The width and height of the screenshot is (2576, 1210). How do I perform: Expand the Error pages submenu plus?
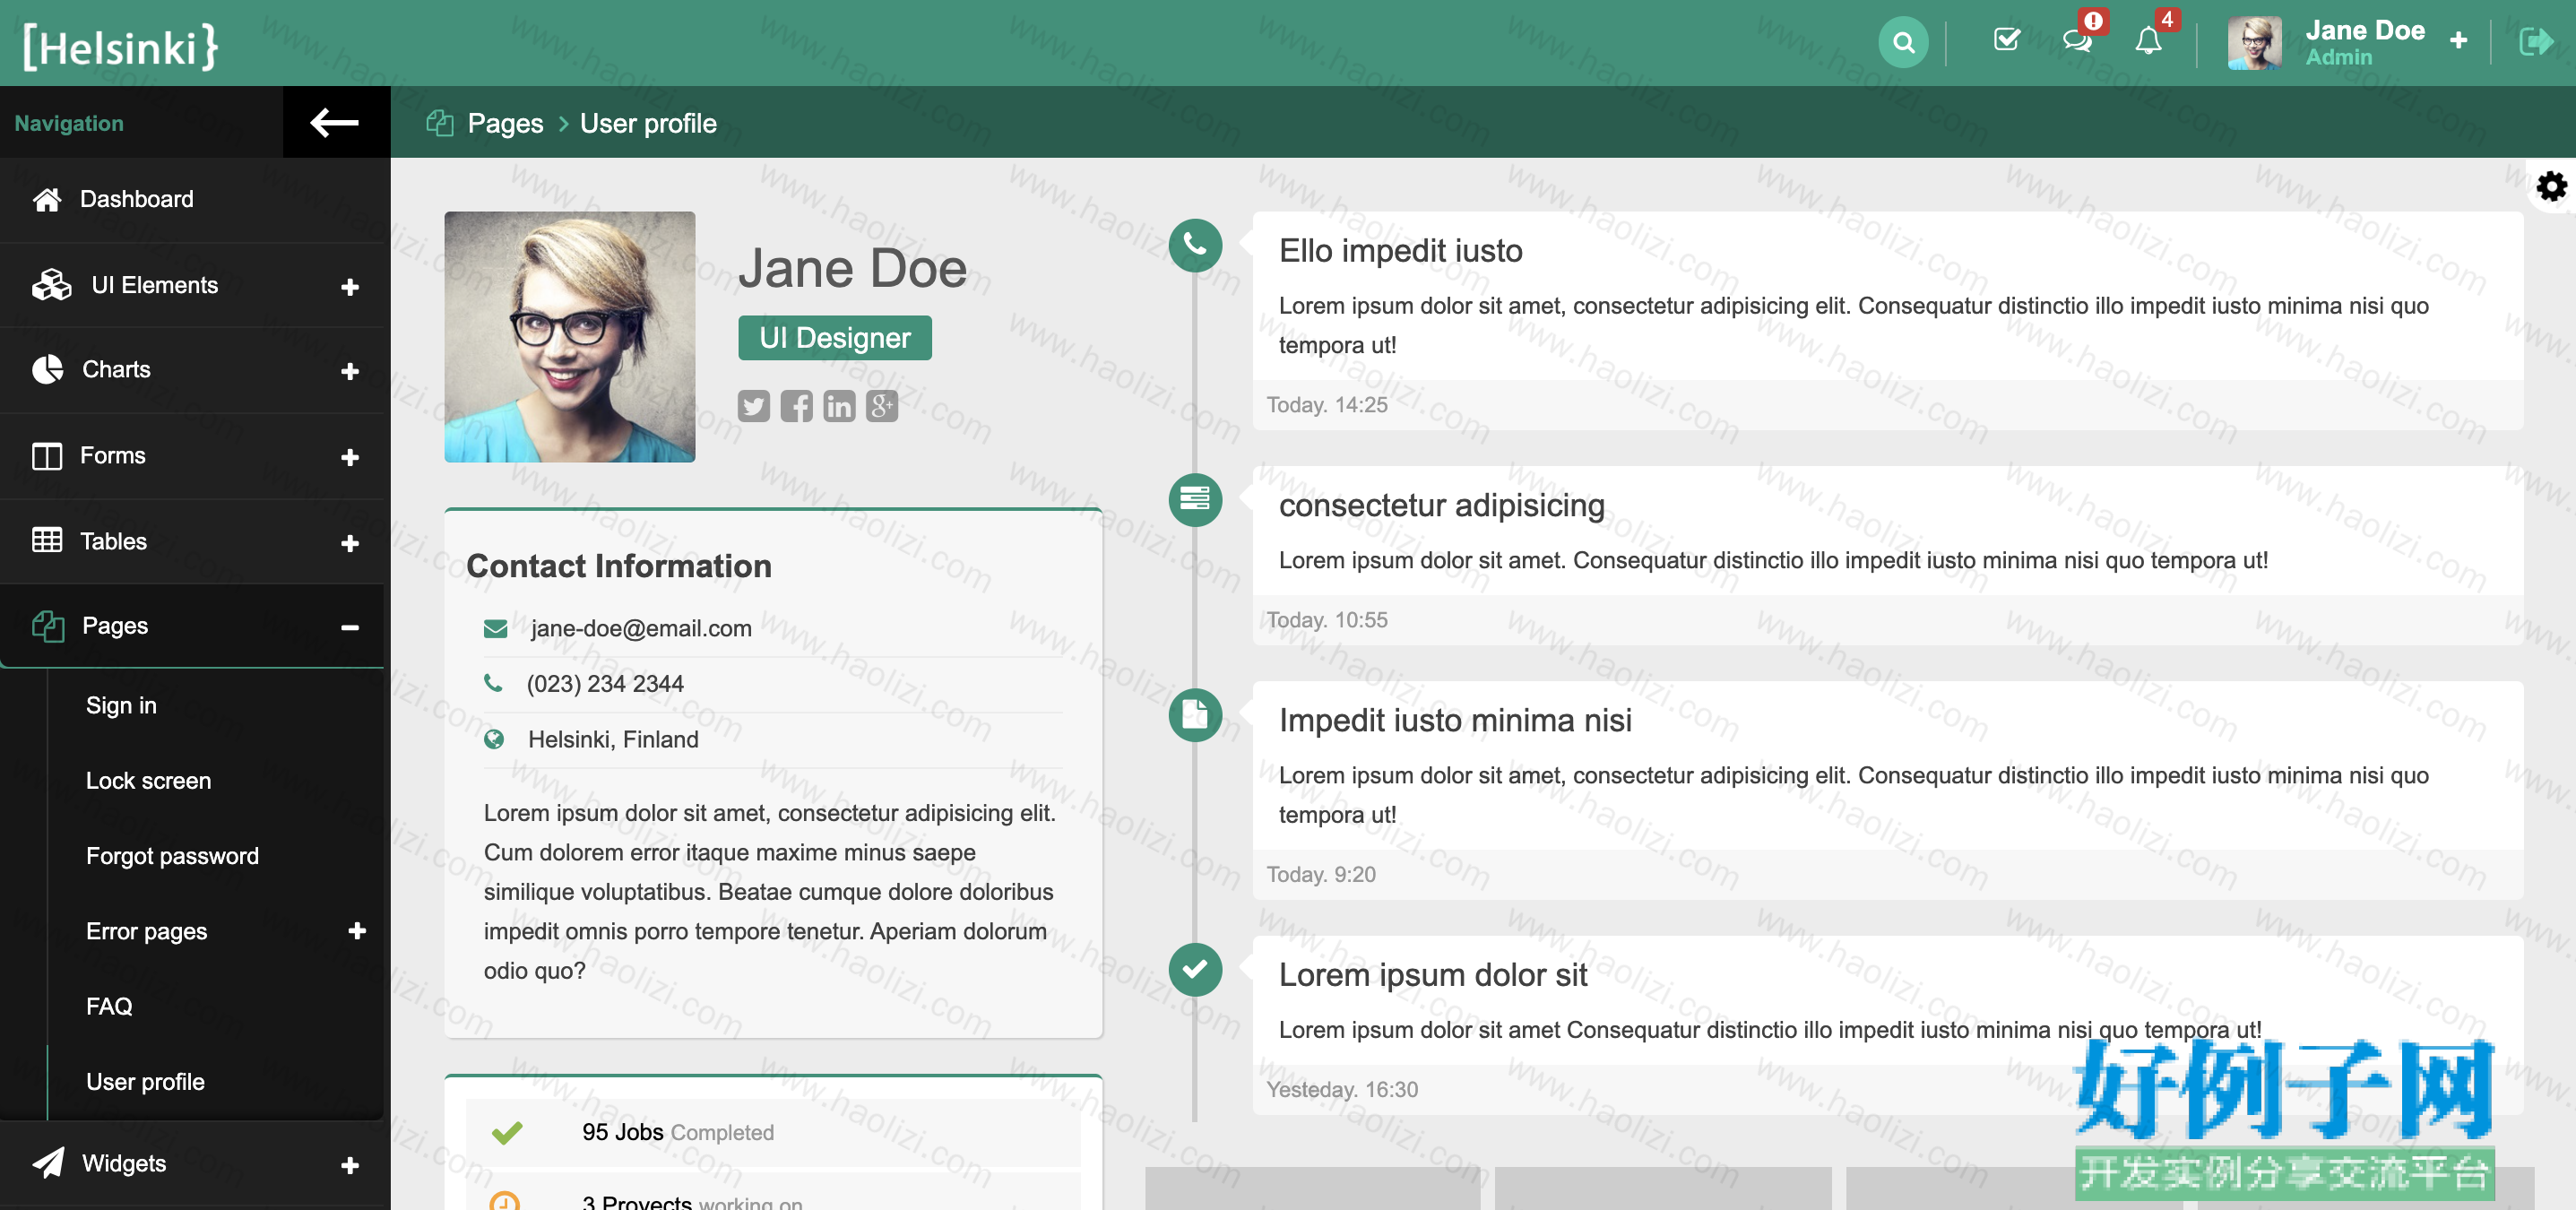tap(357, 931)
